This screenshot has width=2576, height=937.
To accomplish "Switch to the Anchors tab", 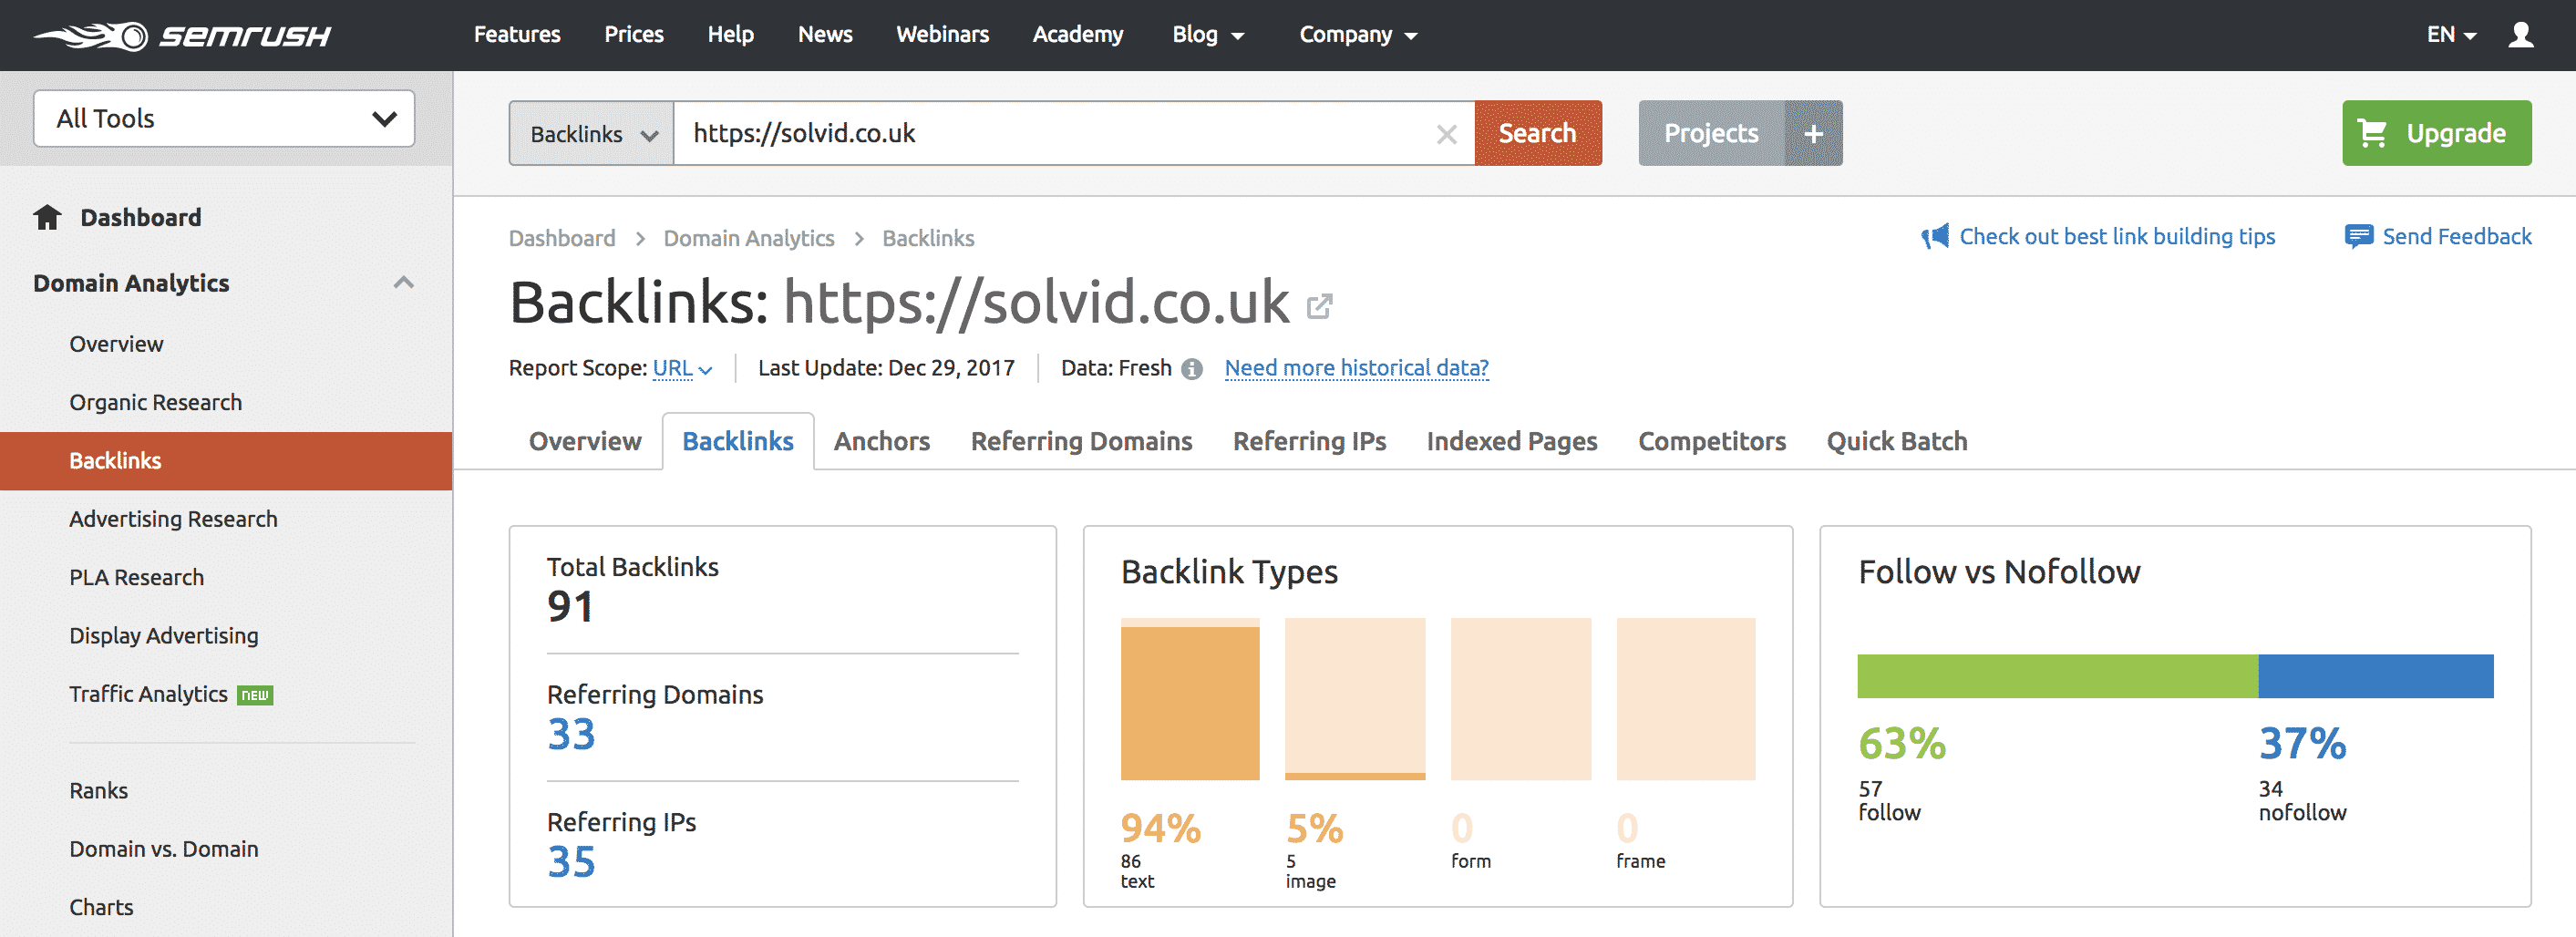I will (x=882, y=441).
